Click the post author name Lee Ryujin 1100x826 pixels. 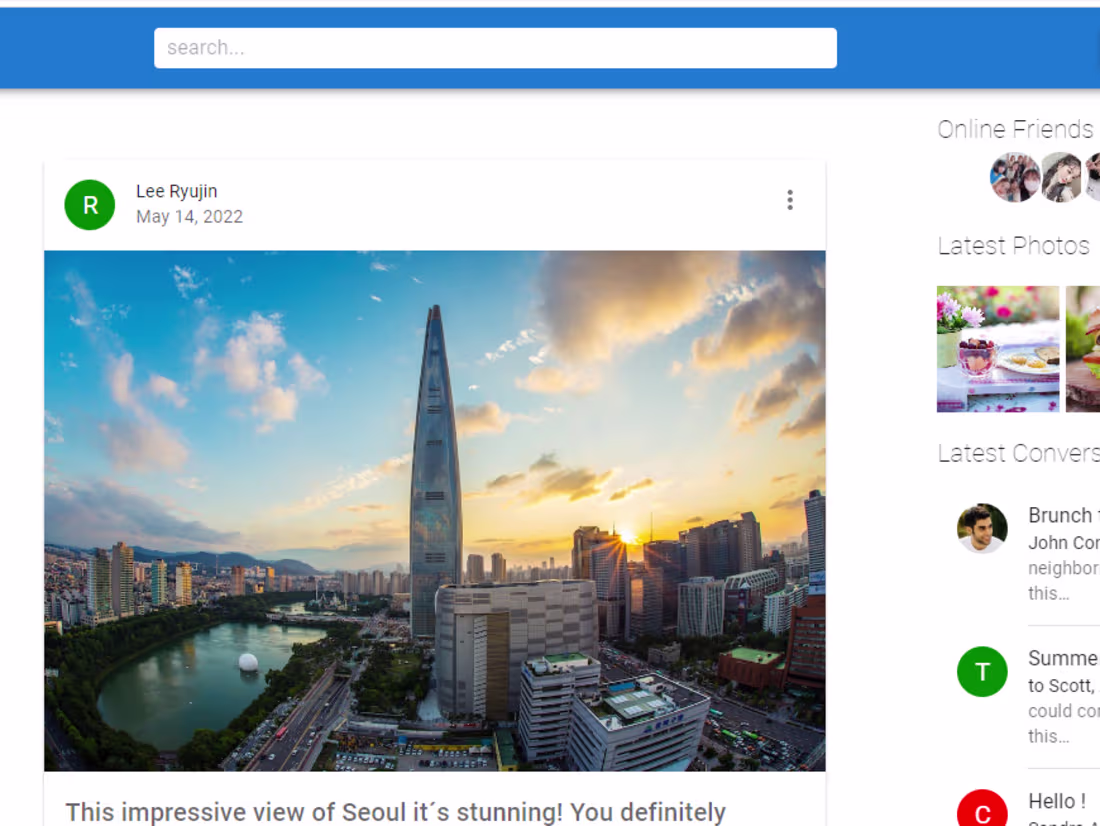click(x=177, y=190)
